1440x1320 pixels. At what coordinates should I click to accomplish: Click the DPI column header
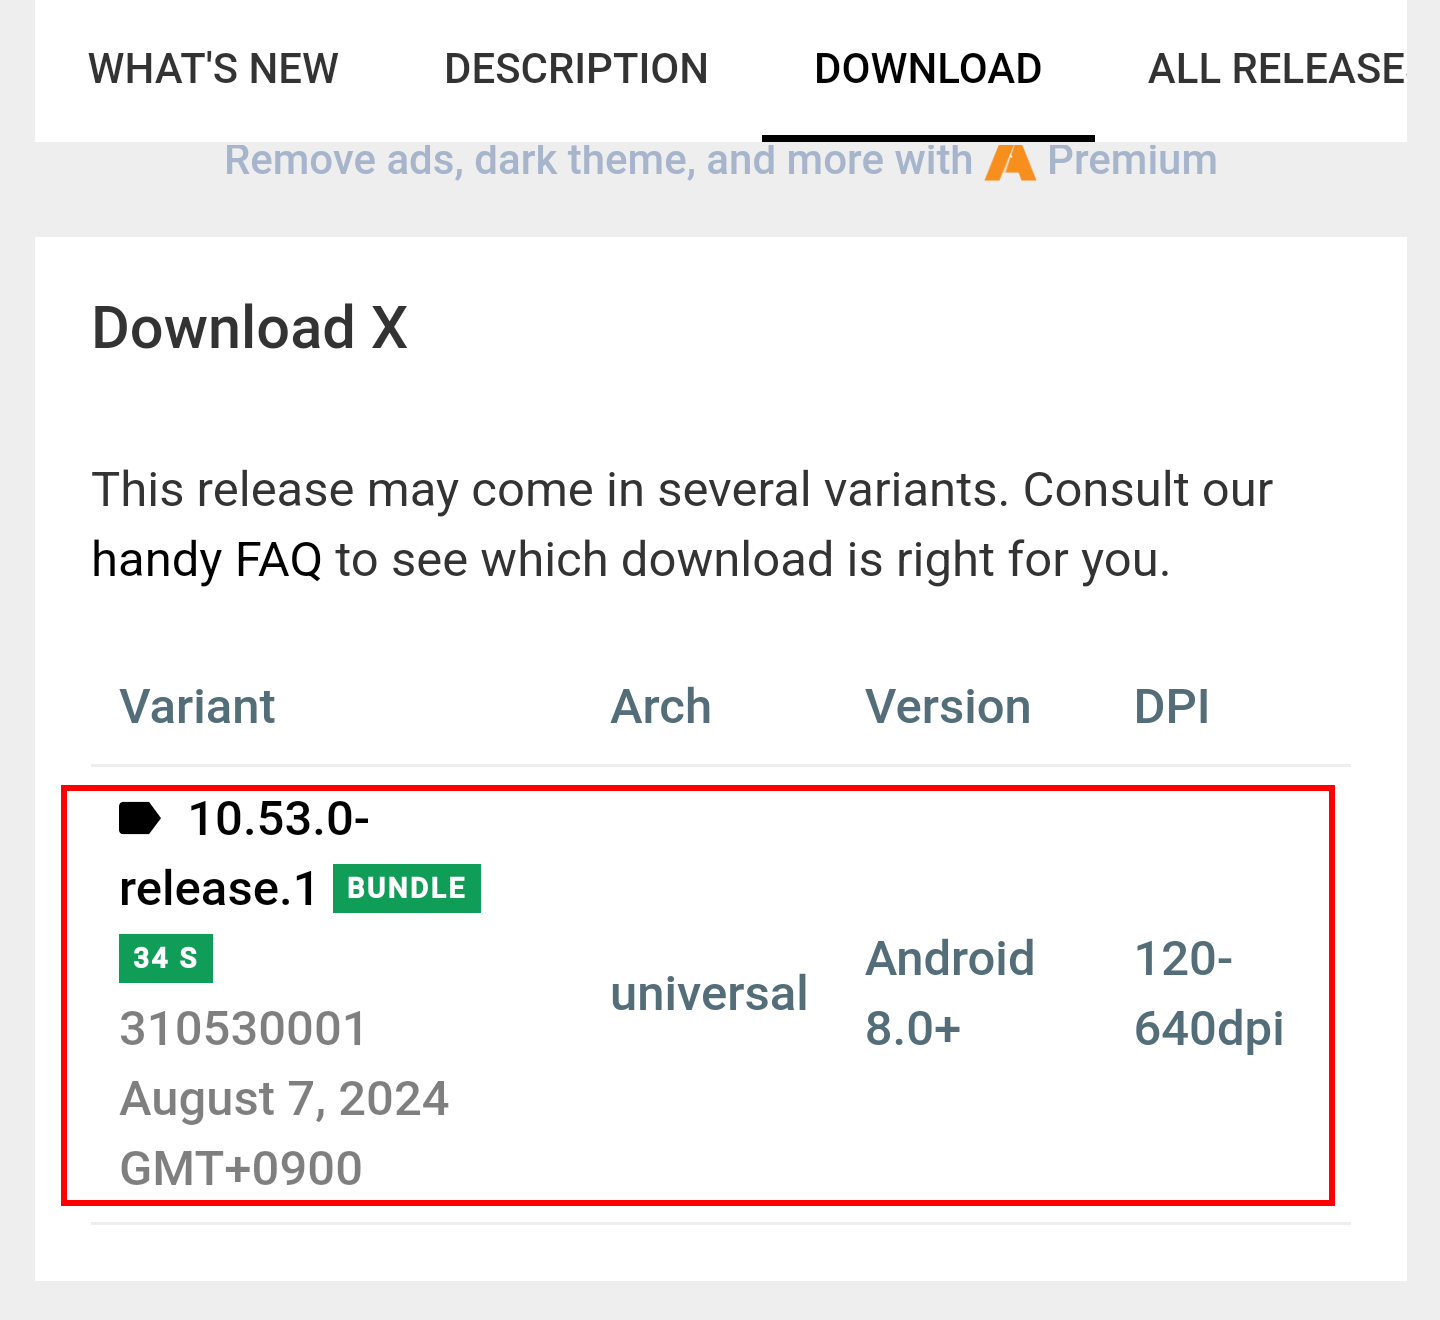point(1173,706)
